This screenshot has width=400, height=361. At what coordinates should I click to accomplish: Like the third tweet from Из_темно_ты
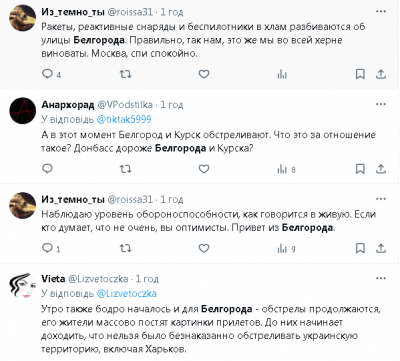tap(204, 248)
